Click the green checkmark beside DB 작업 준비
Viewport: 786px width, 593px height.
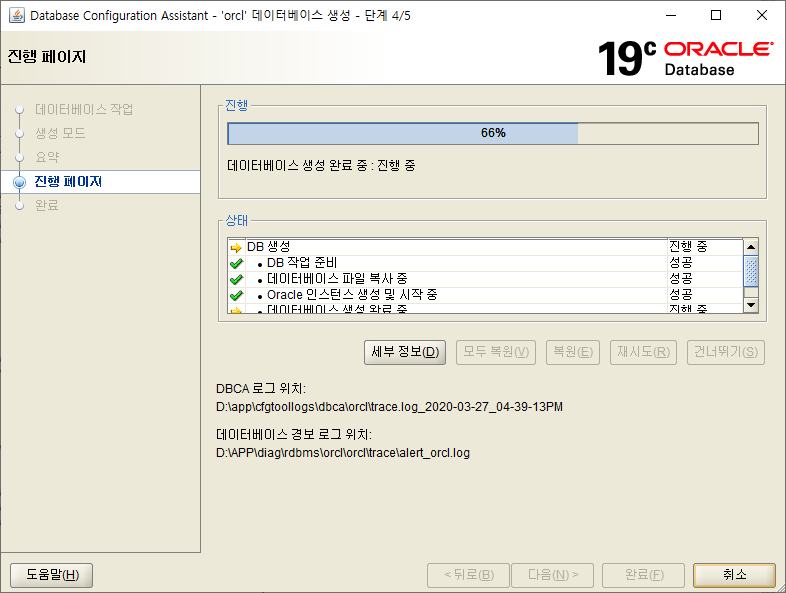pos(236,263)
